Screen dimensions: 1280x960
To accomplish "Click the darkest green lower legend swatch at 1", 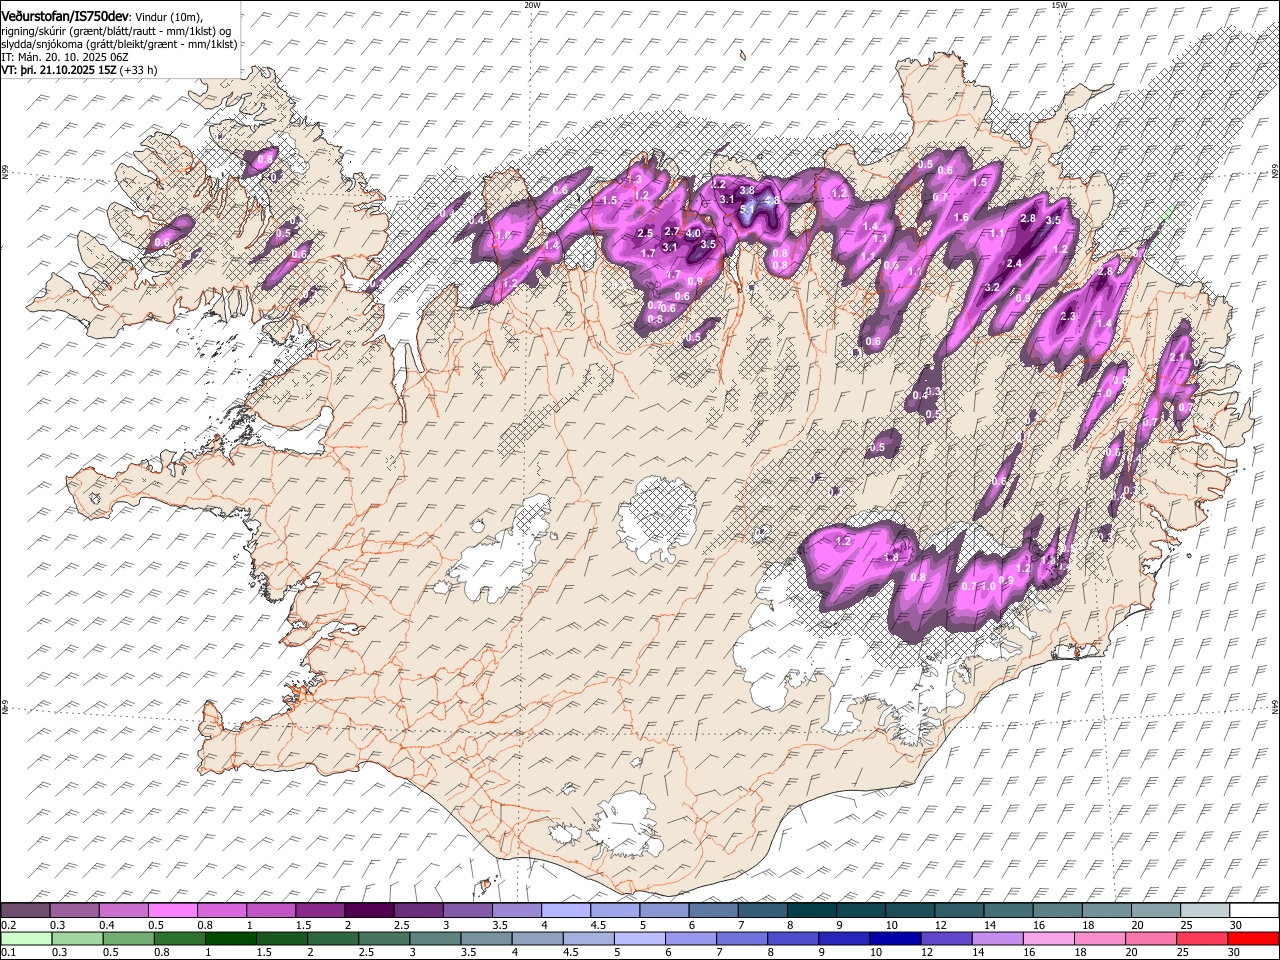I will 230,938.
